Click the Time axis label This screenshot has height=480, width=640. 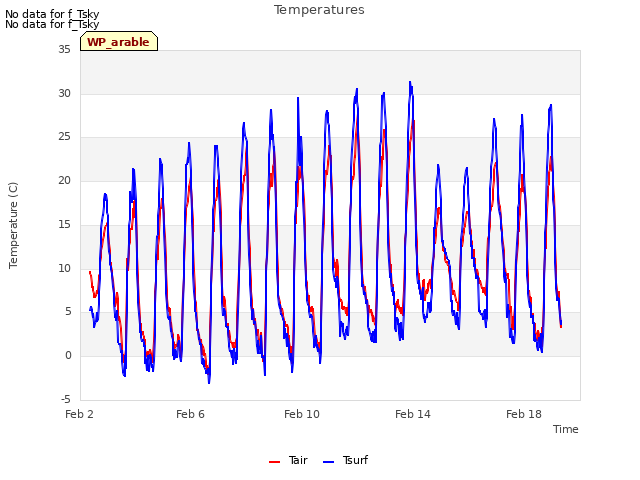coord(566,429)
